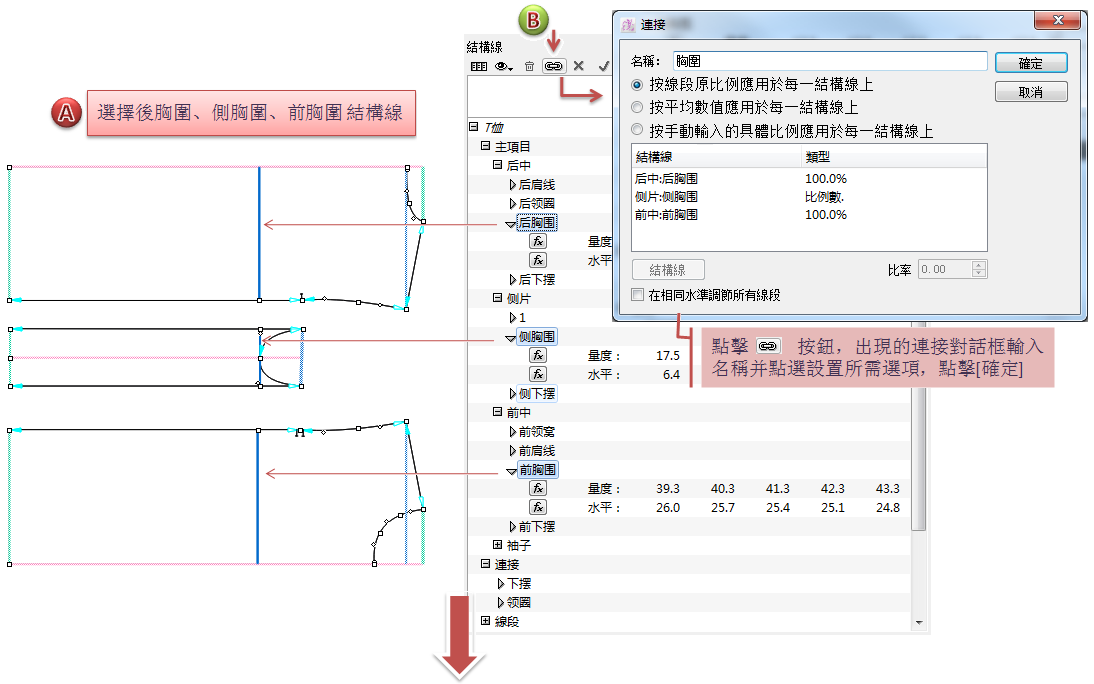Expand the 袖子 tree node

coord(499,545)
